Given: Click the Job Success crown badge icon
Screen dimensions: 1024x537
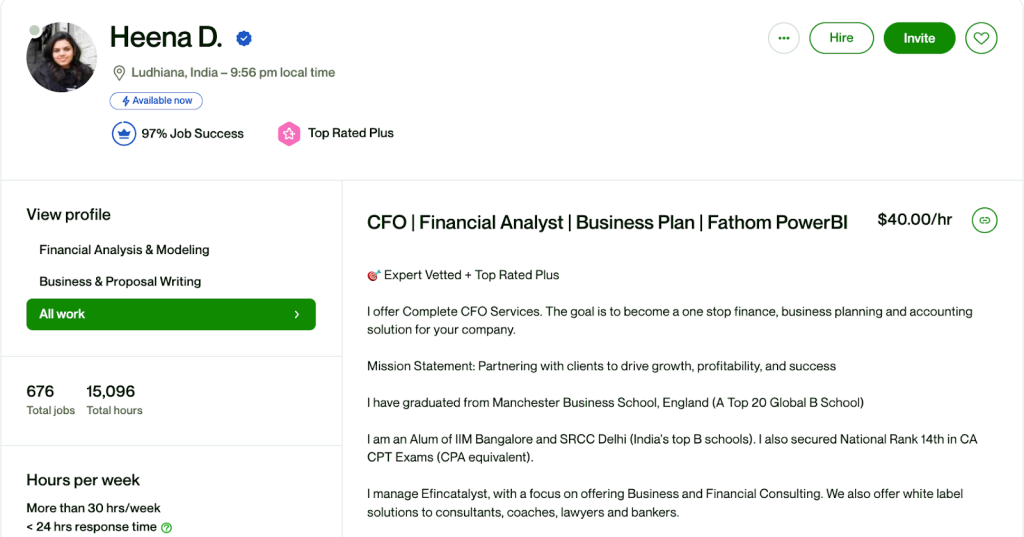Looking at the screenshot, I should 124,133.
